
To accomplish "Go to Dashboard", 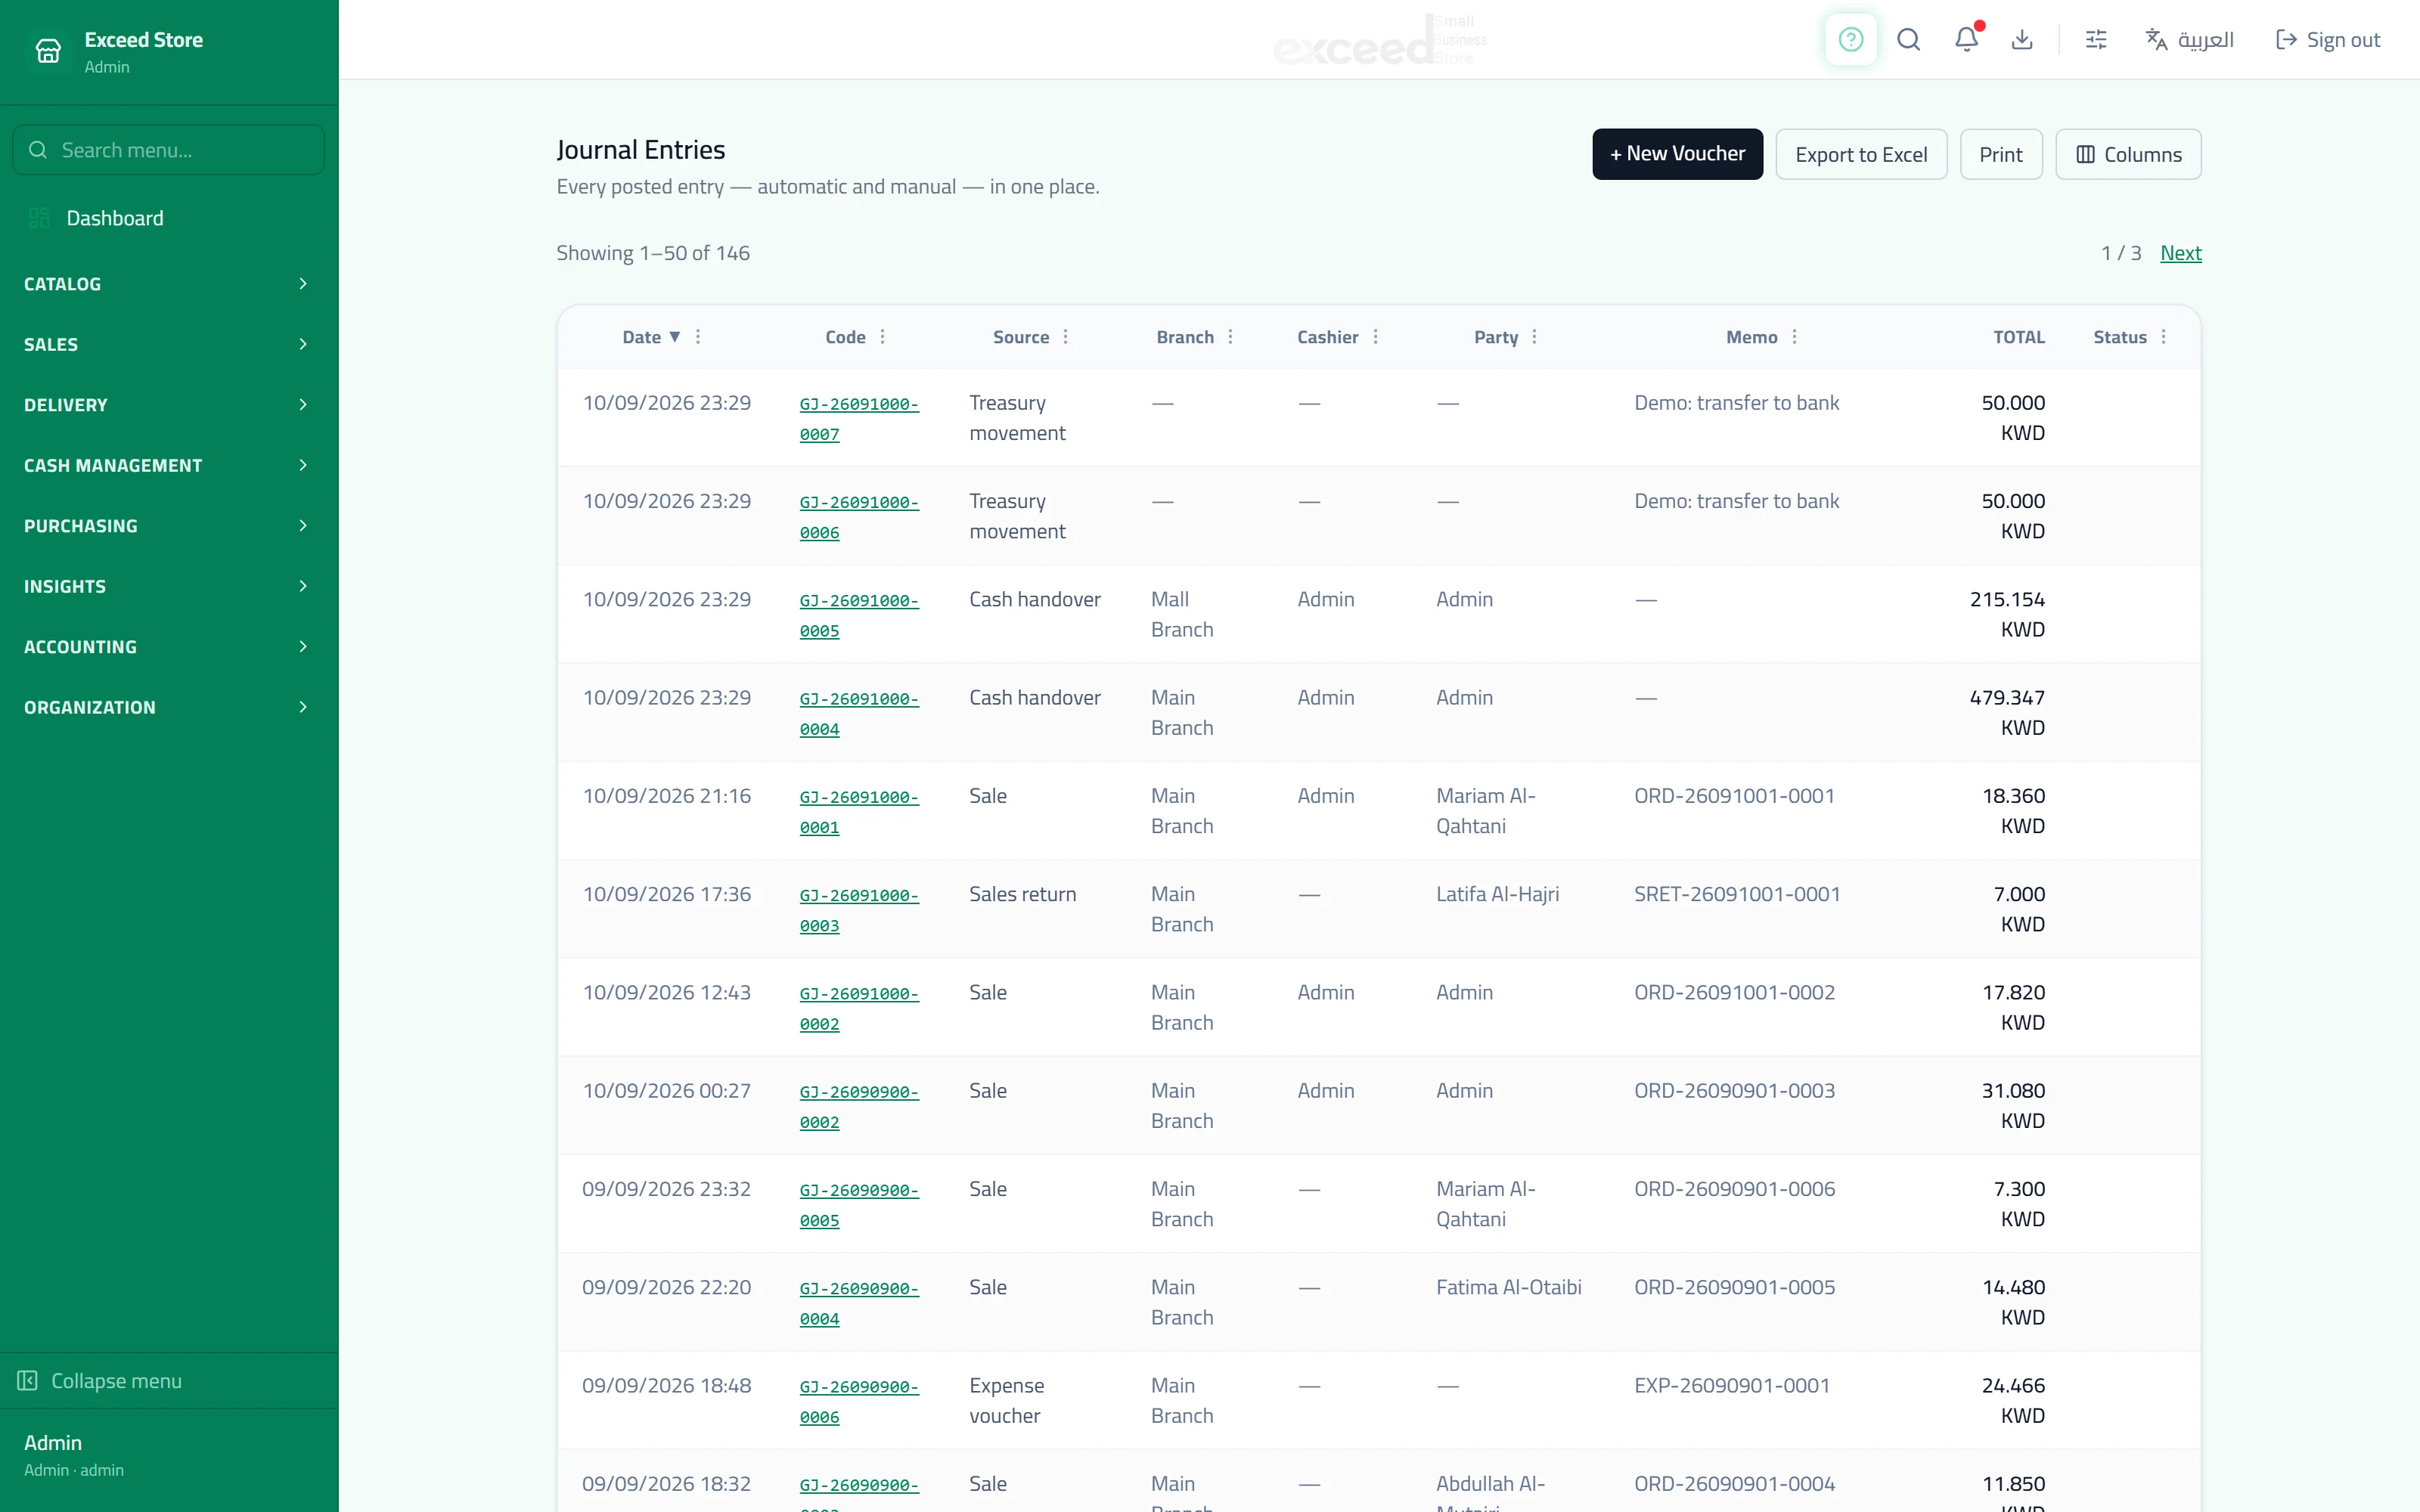I will pyautogui.click(x=168, y=218).
